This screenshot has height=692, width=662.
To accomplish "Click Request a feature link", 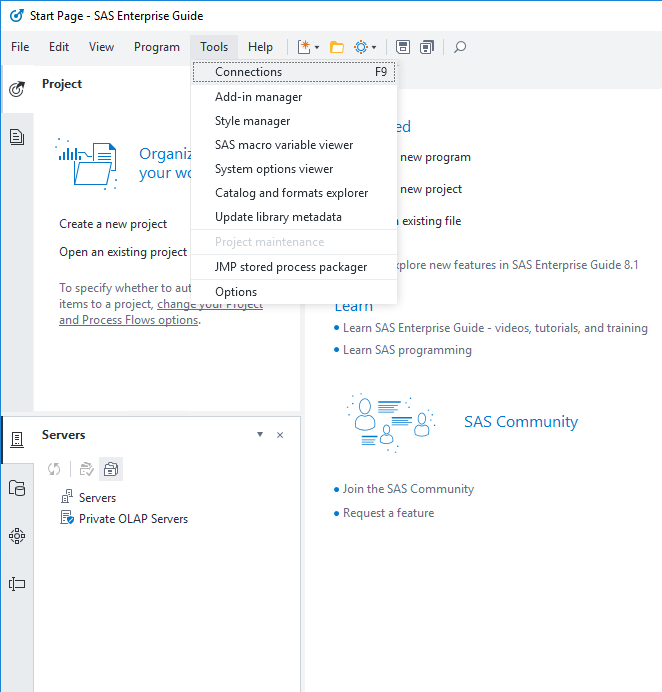I will coord(388,513).
